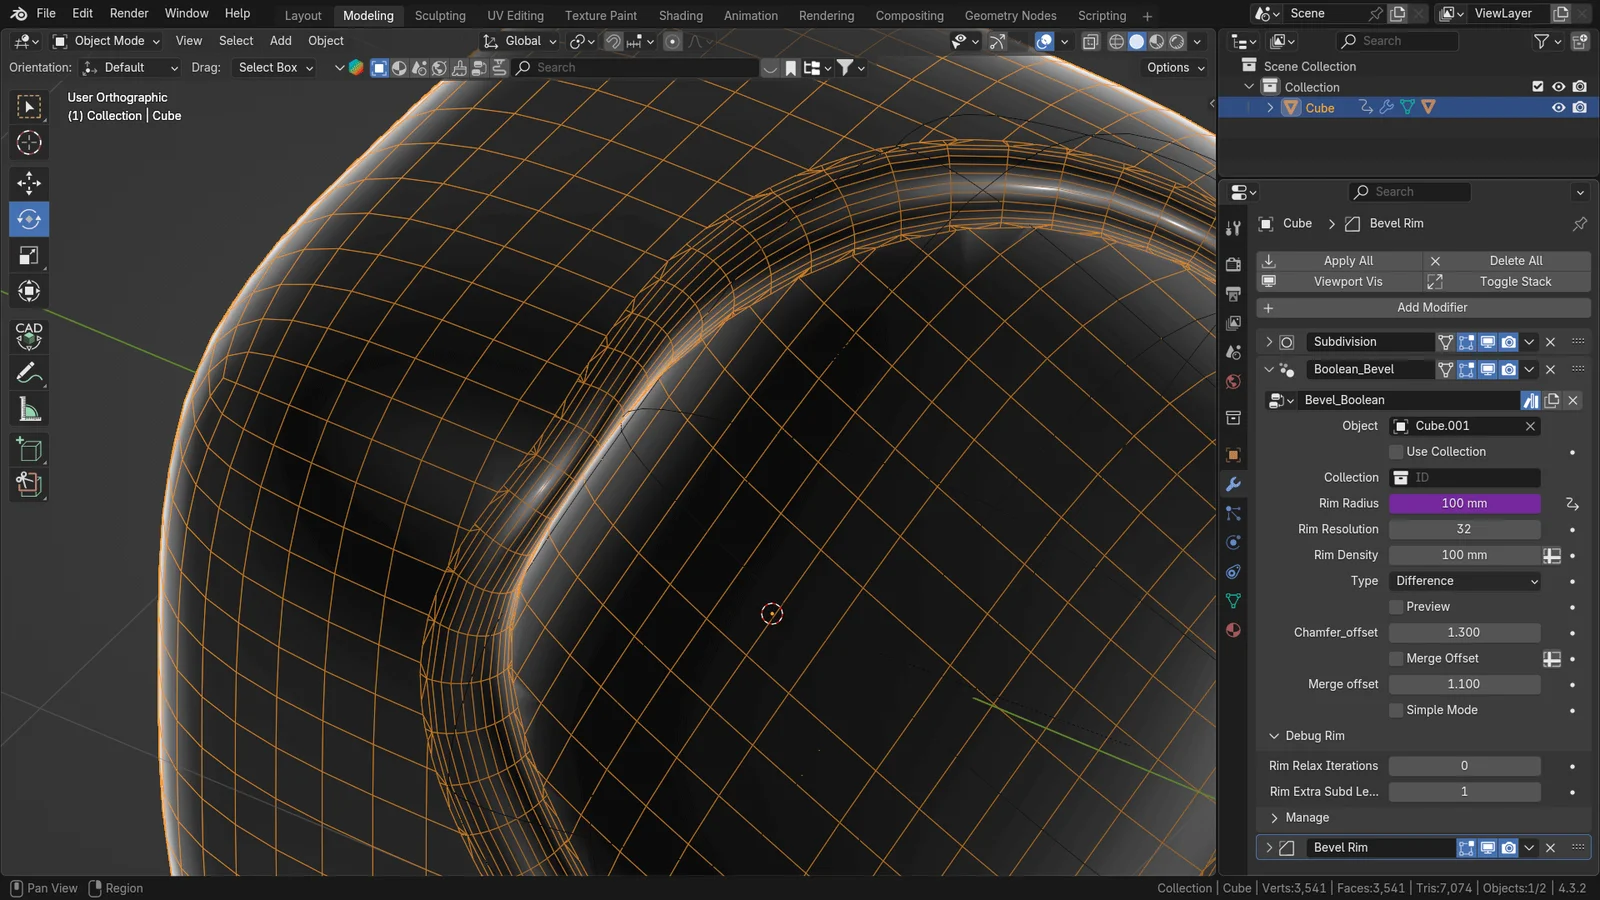Select the CAD Transform tool
Viewport: 1600px width, 900px height.
tap(29, 336)
